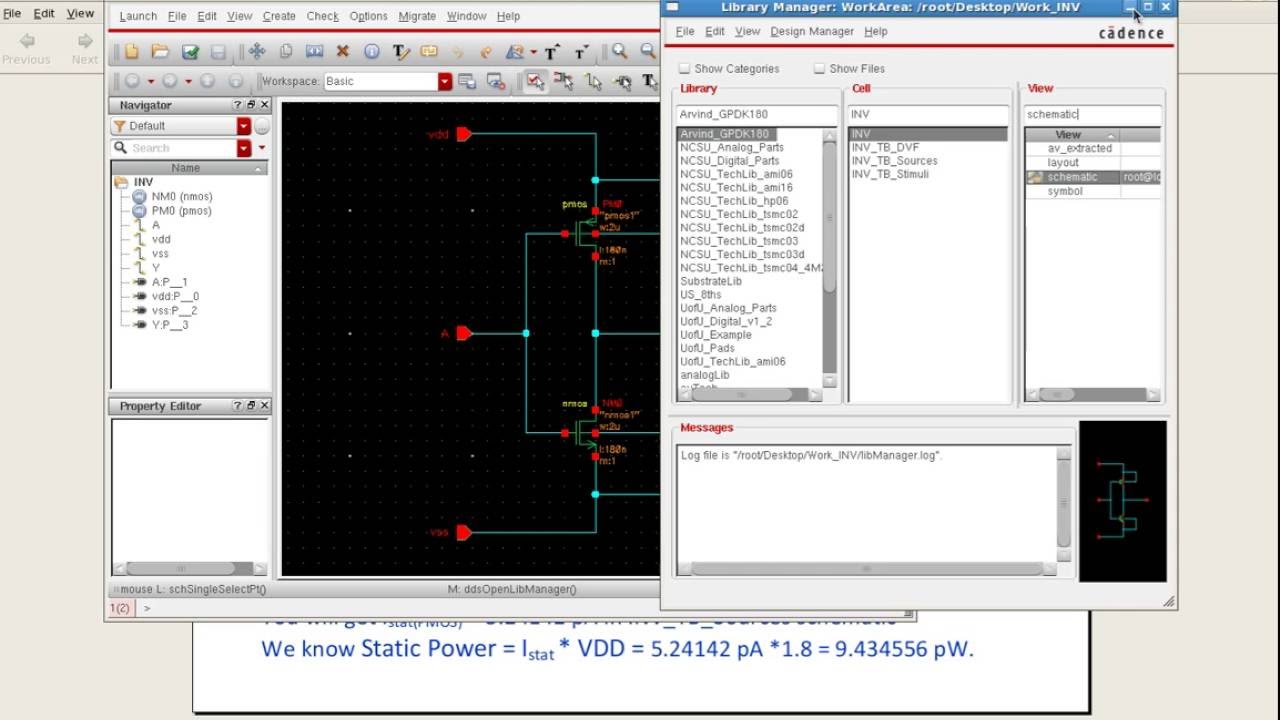1280x720 pixels.
Task: Select the av_extracted view
Action: (x=1079, y=148)
